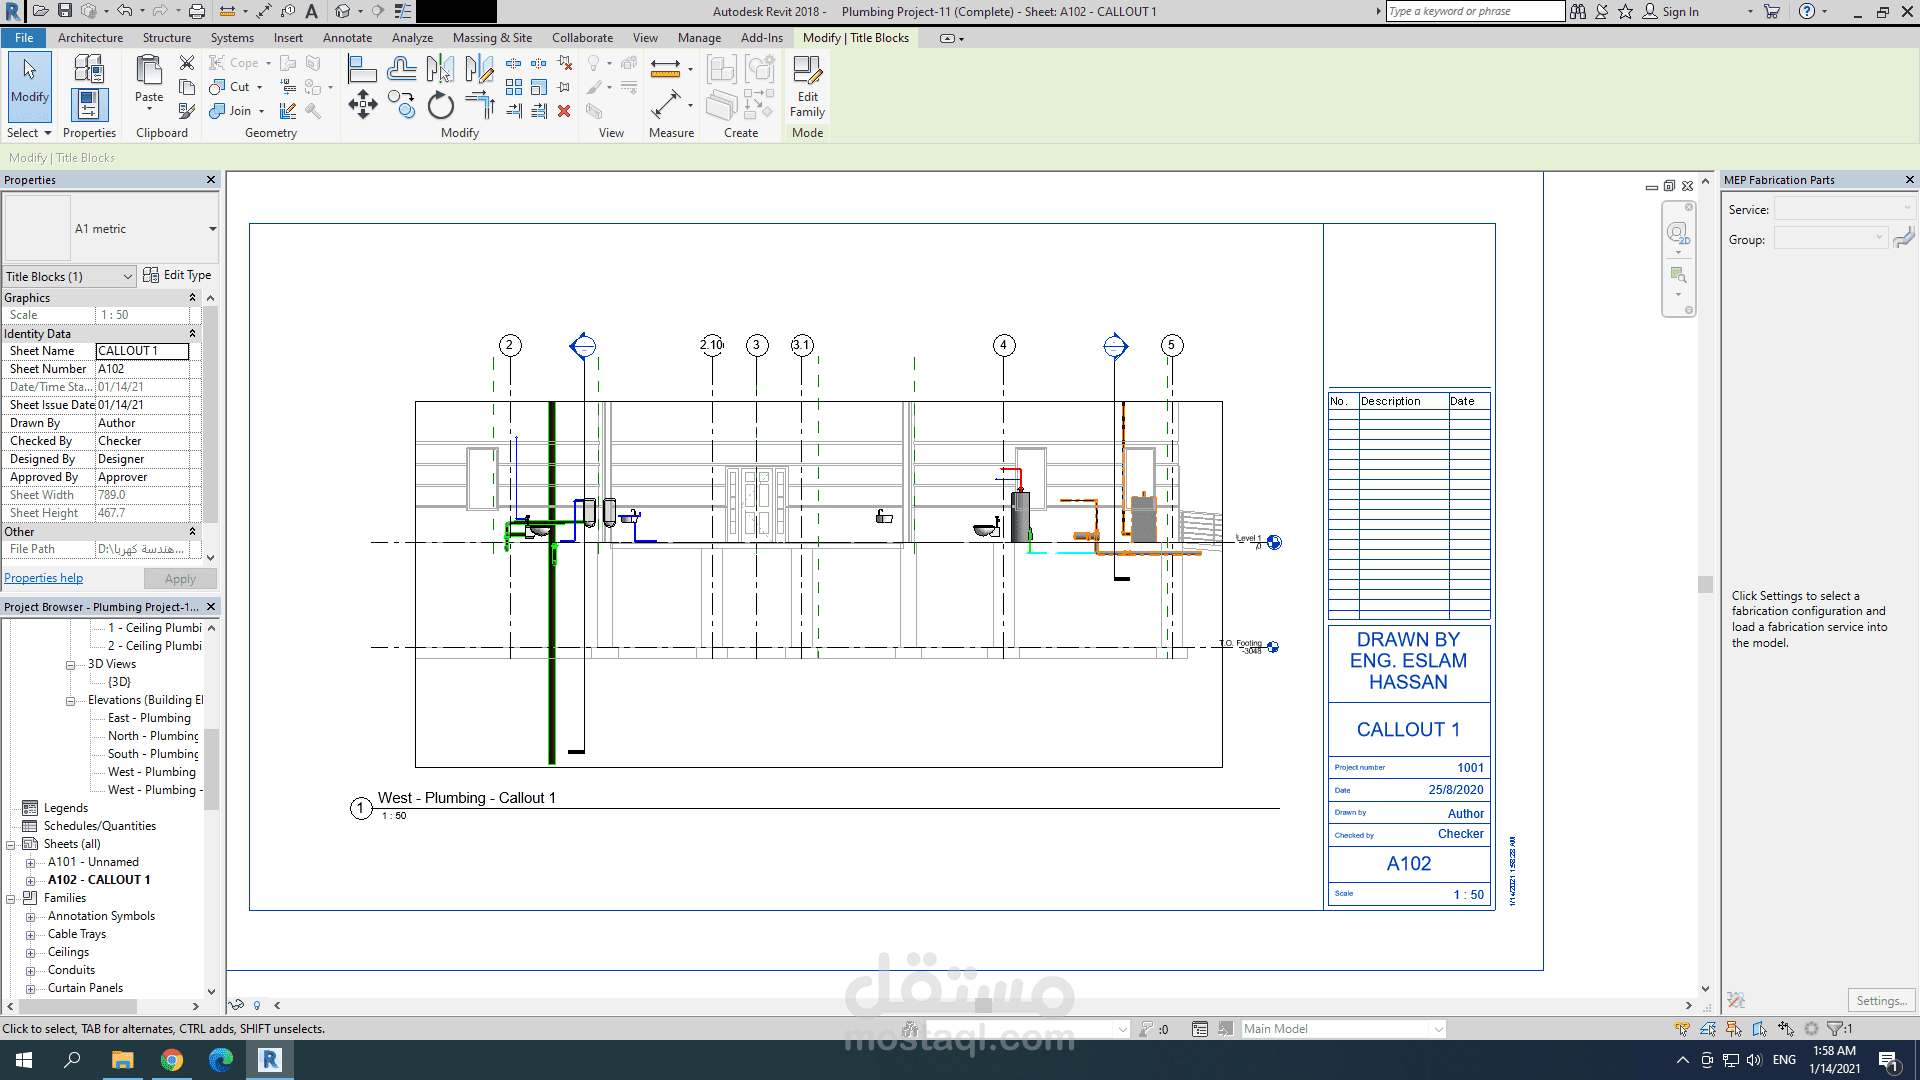Select the Align tool
Image resolution: width=1920 pixels, height=1080 pixels.
(x=362, y=69)
